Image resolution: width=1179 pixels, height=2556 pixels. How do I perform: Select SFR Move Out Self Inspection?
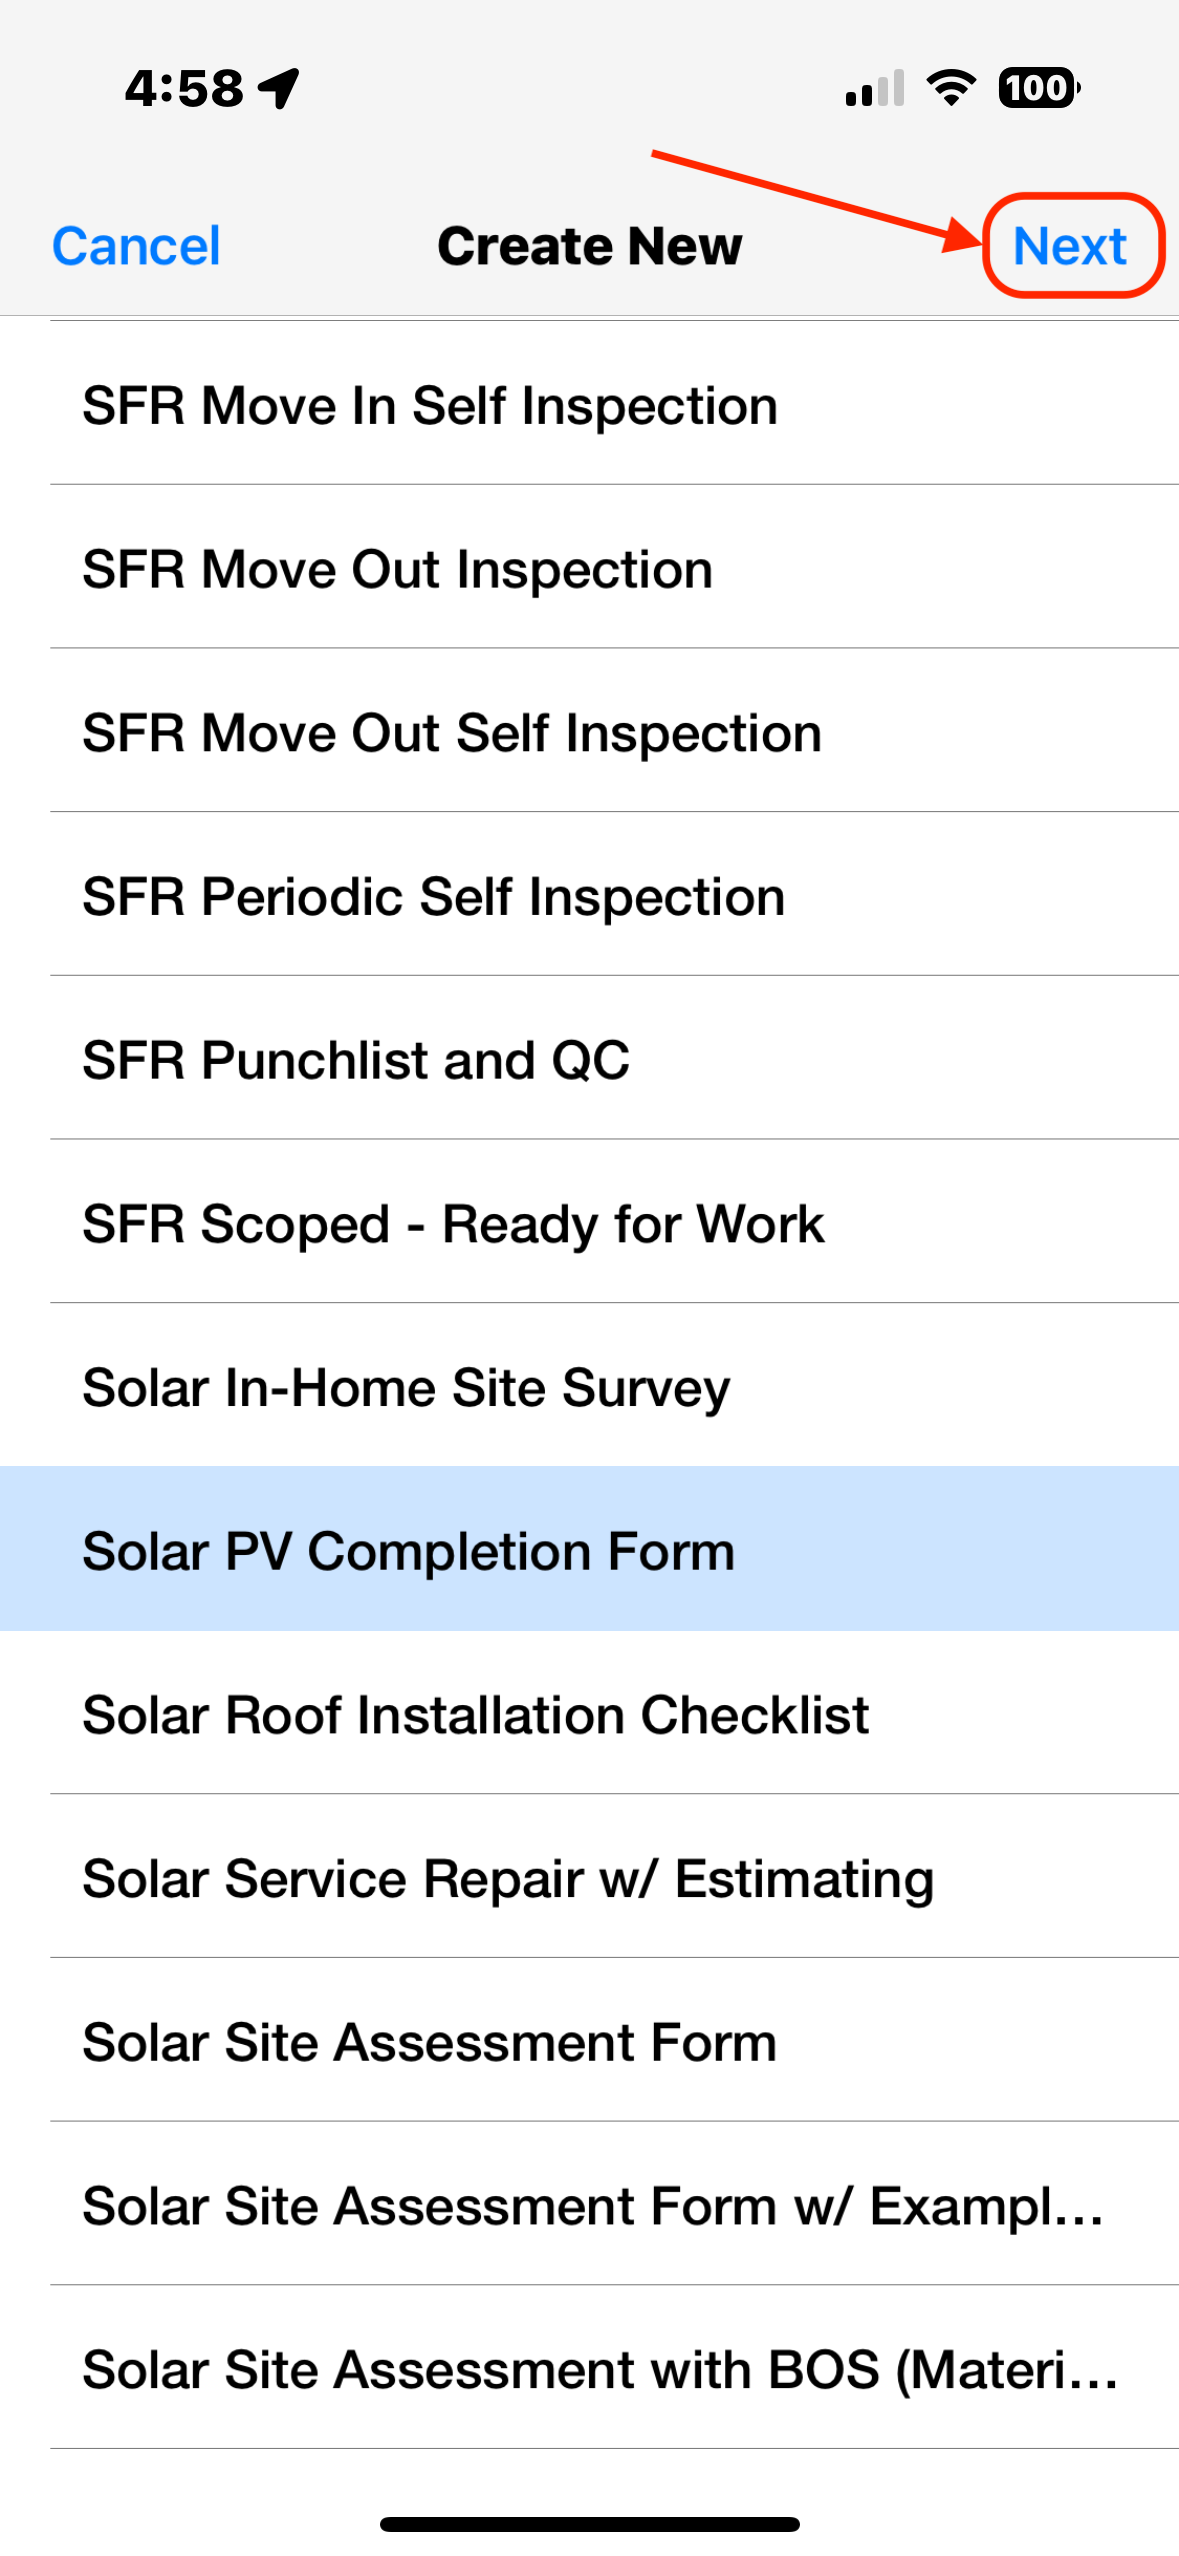pyautogui.click(x=590, y=732)
